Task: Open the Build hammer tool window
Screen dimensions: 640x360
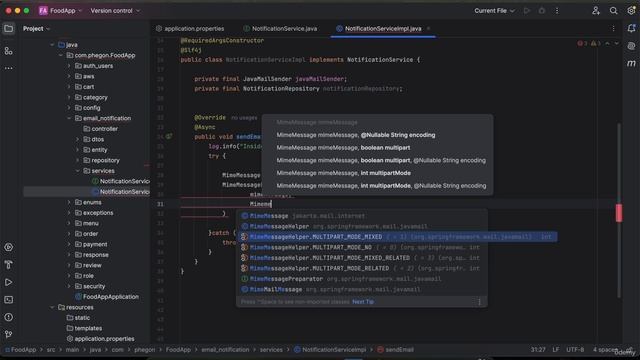Action: click(x=9, y=264)
